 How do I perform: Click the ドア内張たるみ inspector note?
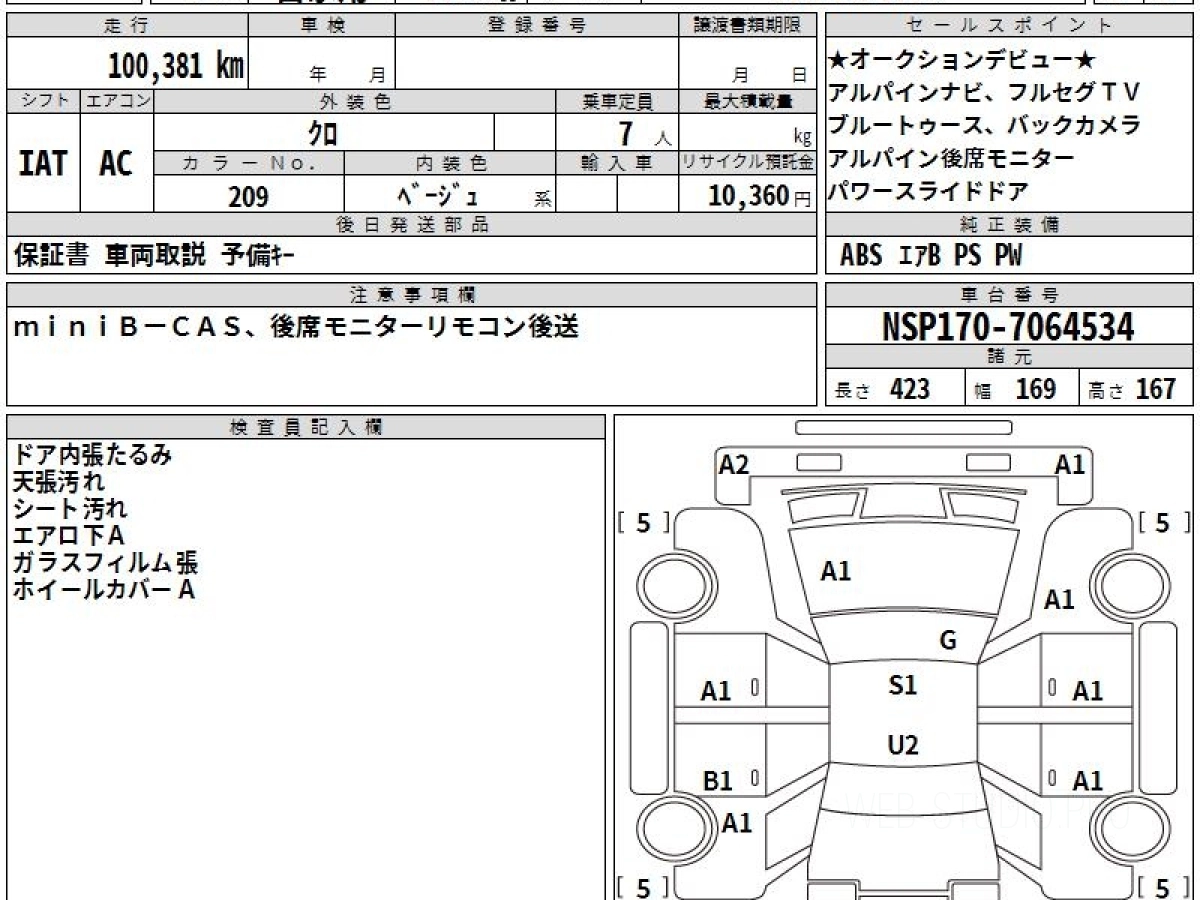[x=92, y=454]
